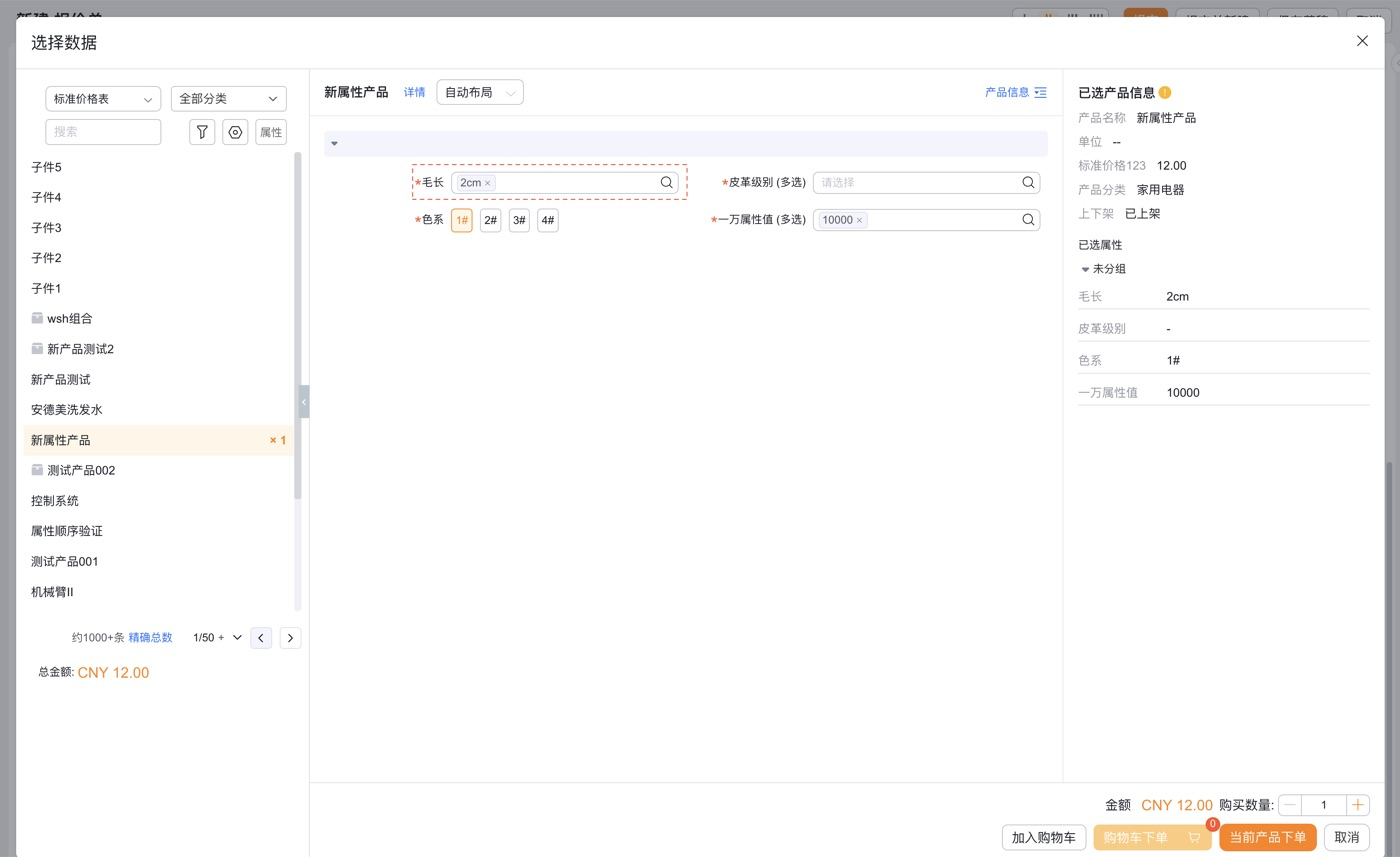Focus the product search input
Screen dimensions: 1400x857
(103, 132)
